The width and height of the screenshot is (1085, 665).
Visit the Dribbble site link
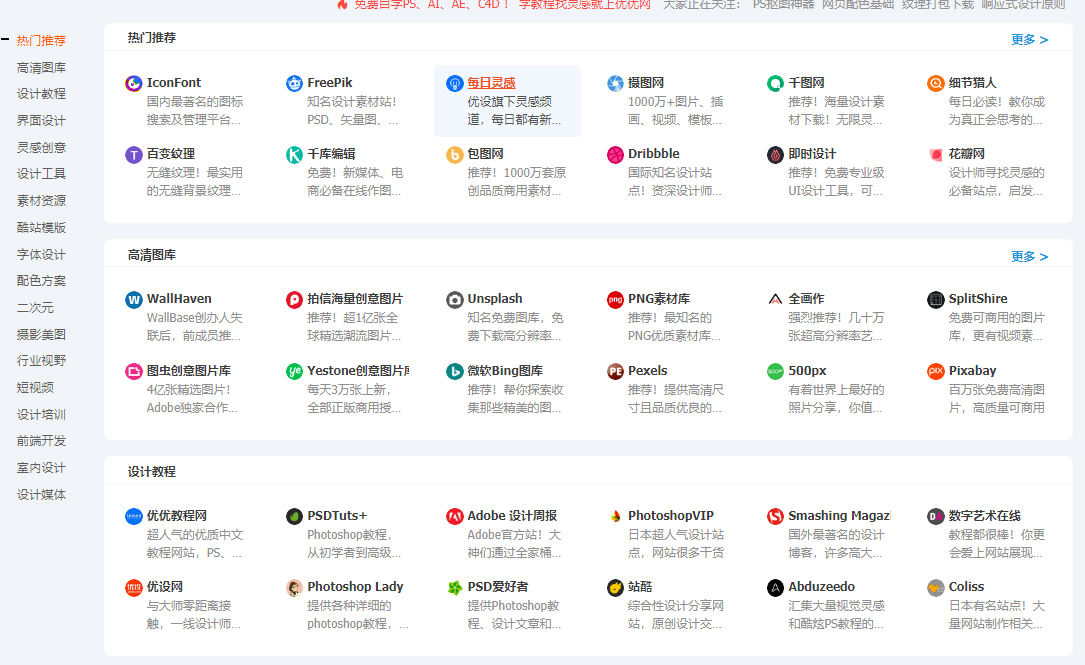coord(653,154)
